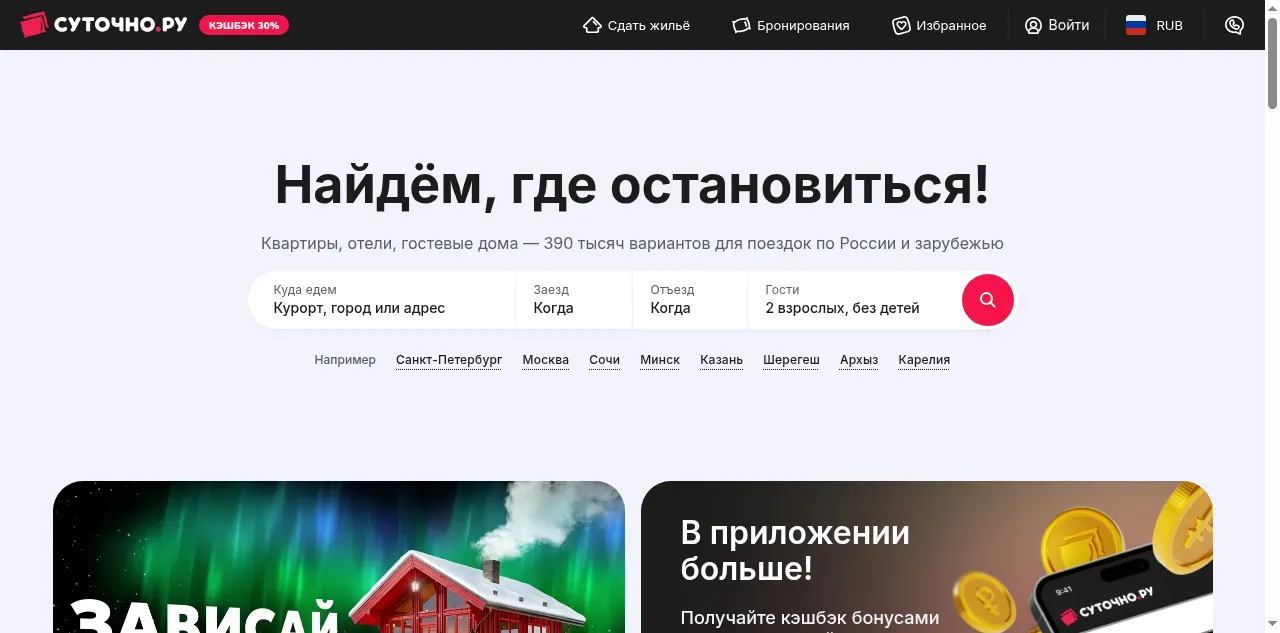Click the ticket icon beside Бронирования

click(x=741, y=25)
